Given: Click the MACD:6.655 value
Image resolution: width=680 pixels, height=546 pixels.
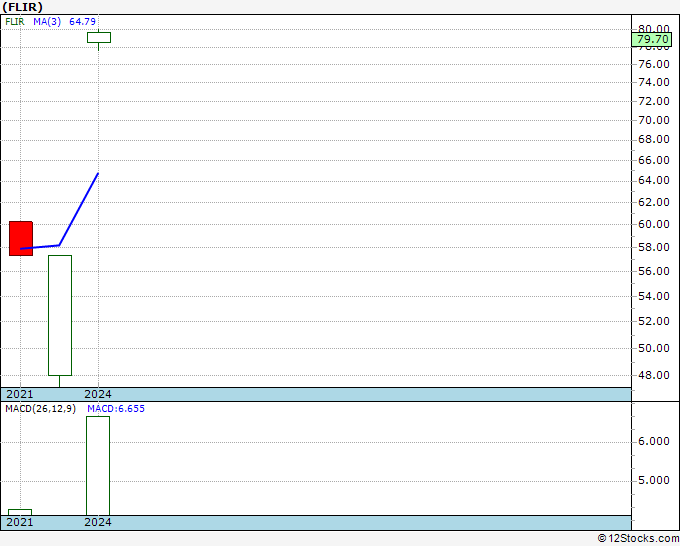Looking at the screenshot, I should click(x=116, y=409).
